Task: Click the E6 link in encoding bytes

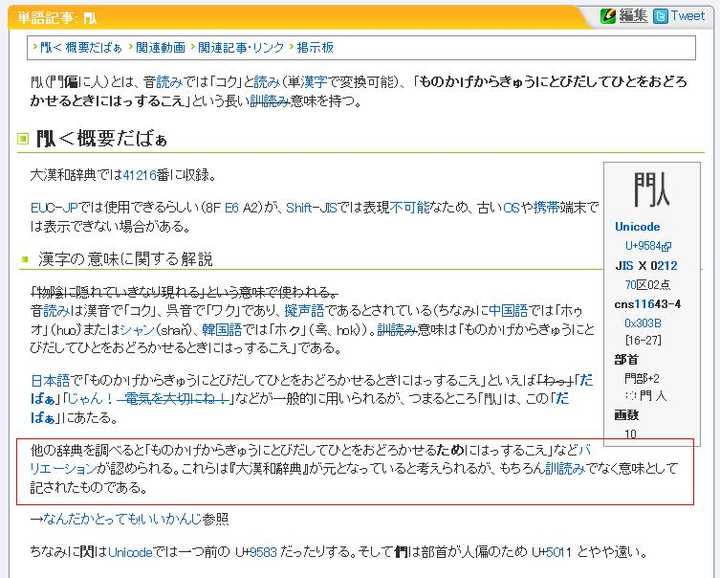Action: (231, 208)
